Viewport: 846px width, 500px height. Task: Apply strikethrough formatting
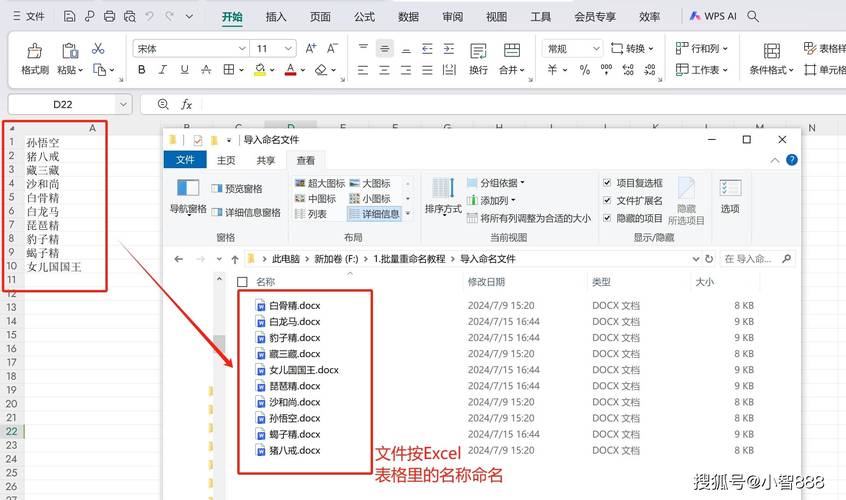click(206, 70)
